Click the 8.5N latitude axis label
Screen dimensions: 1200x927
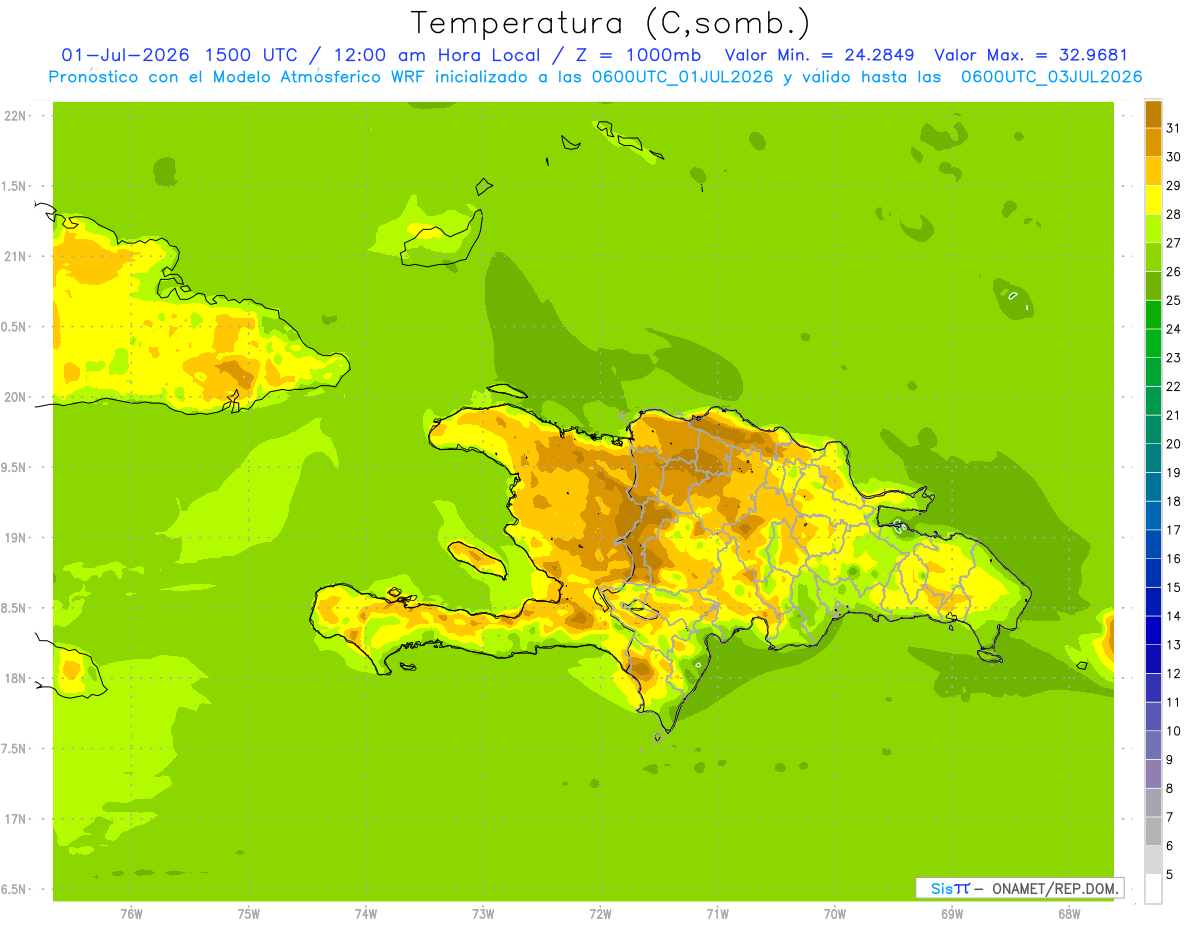point(15,608)
